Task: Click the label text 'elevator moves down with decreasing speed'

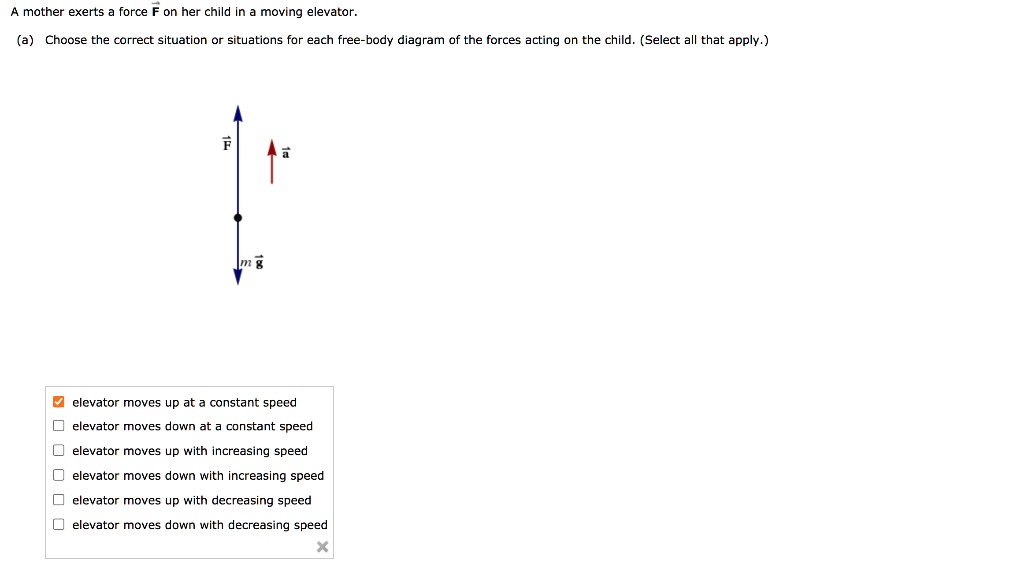Action: tap(200, 525)
